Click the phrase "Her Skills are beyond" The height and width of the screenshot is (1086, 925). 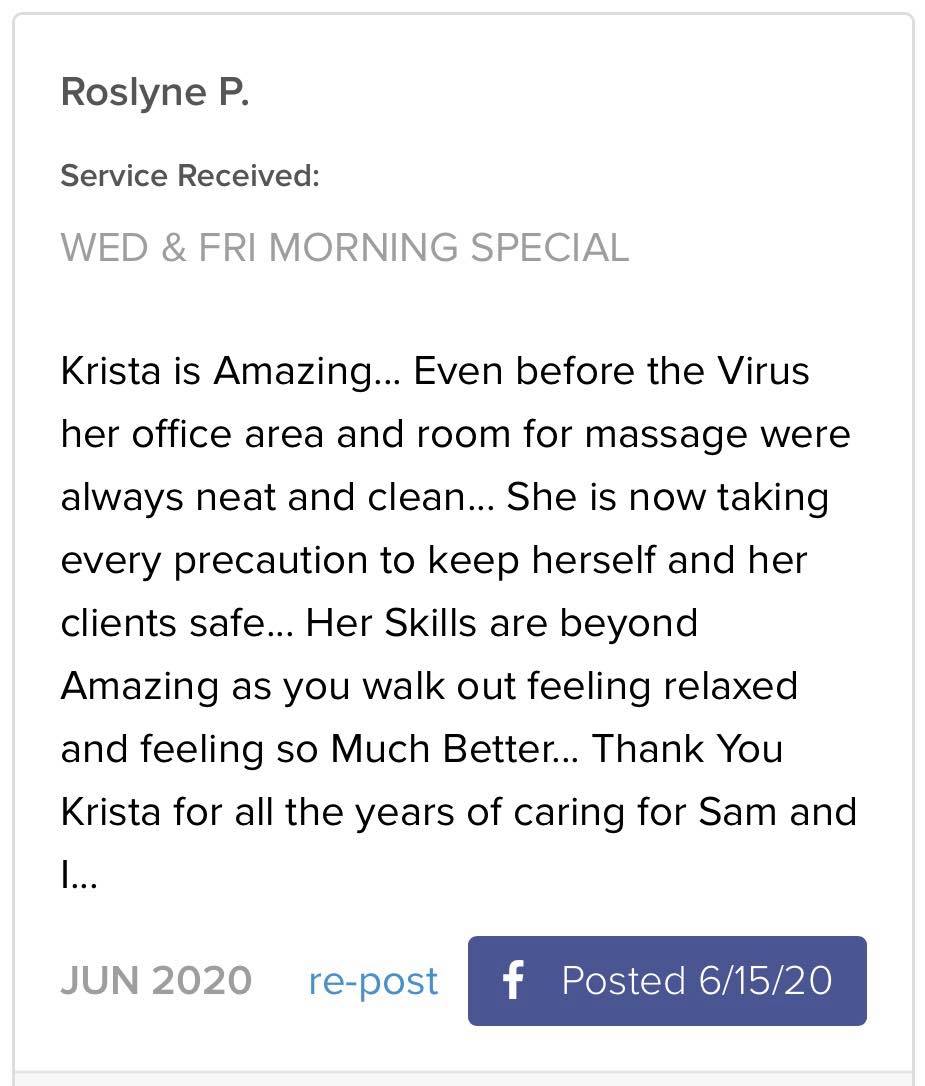coord(502,624)
